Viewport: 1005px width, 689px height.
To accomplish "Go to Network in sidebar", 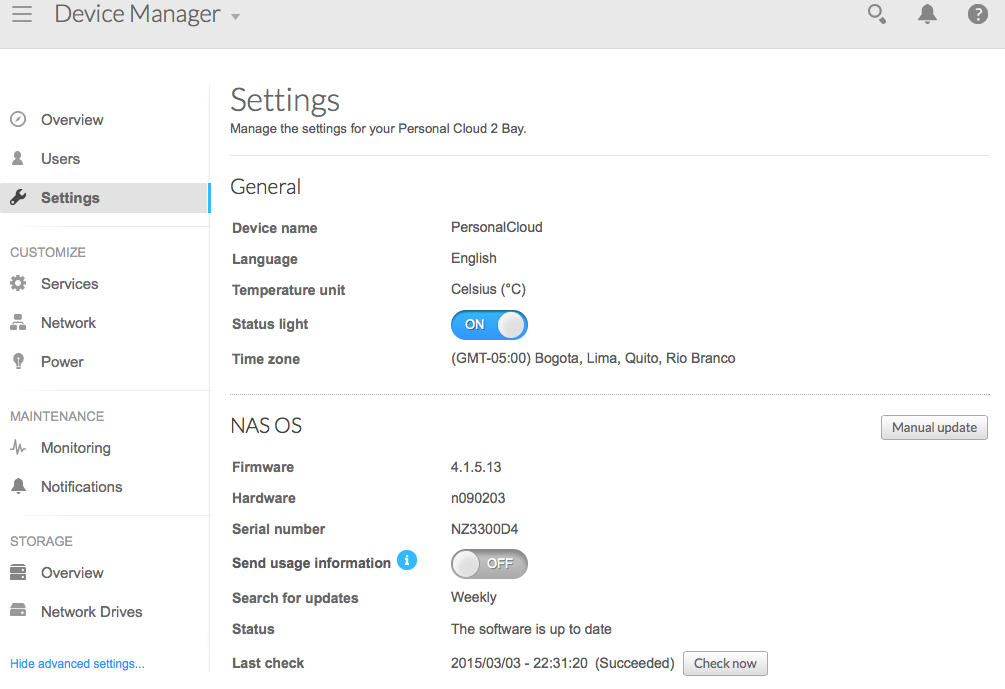I will (68, 323).
